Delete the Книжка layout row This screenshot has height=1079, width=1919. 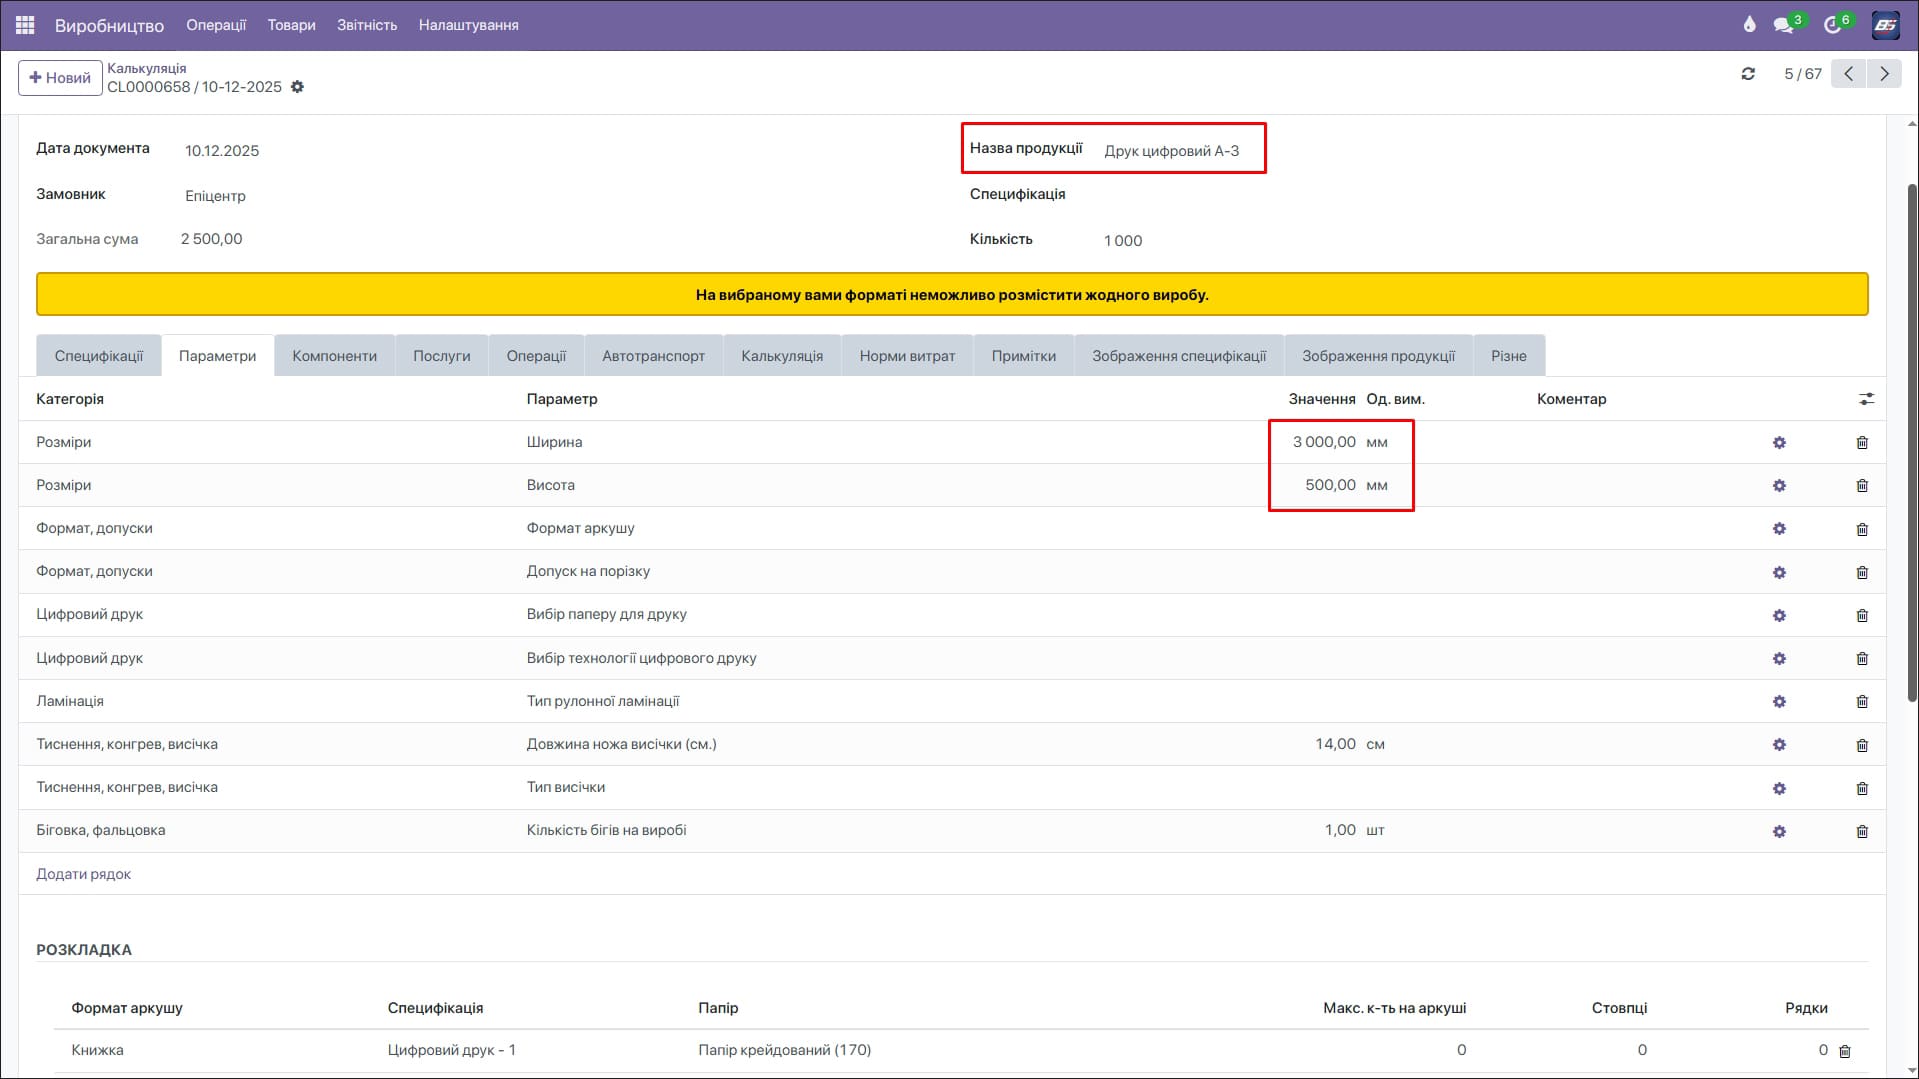pyautogui.click(x=1845, y=1051)
